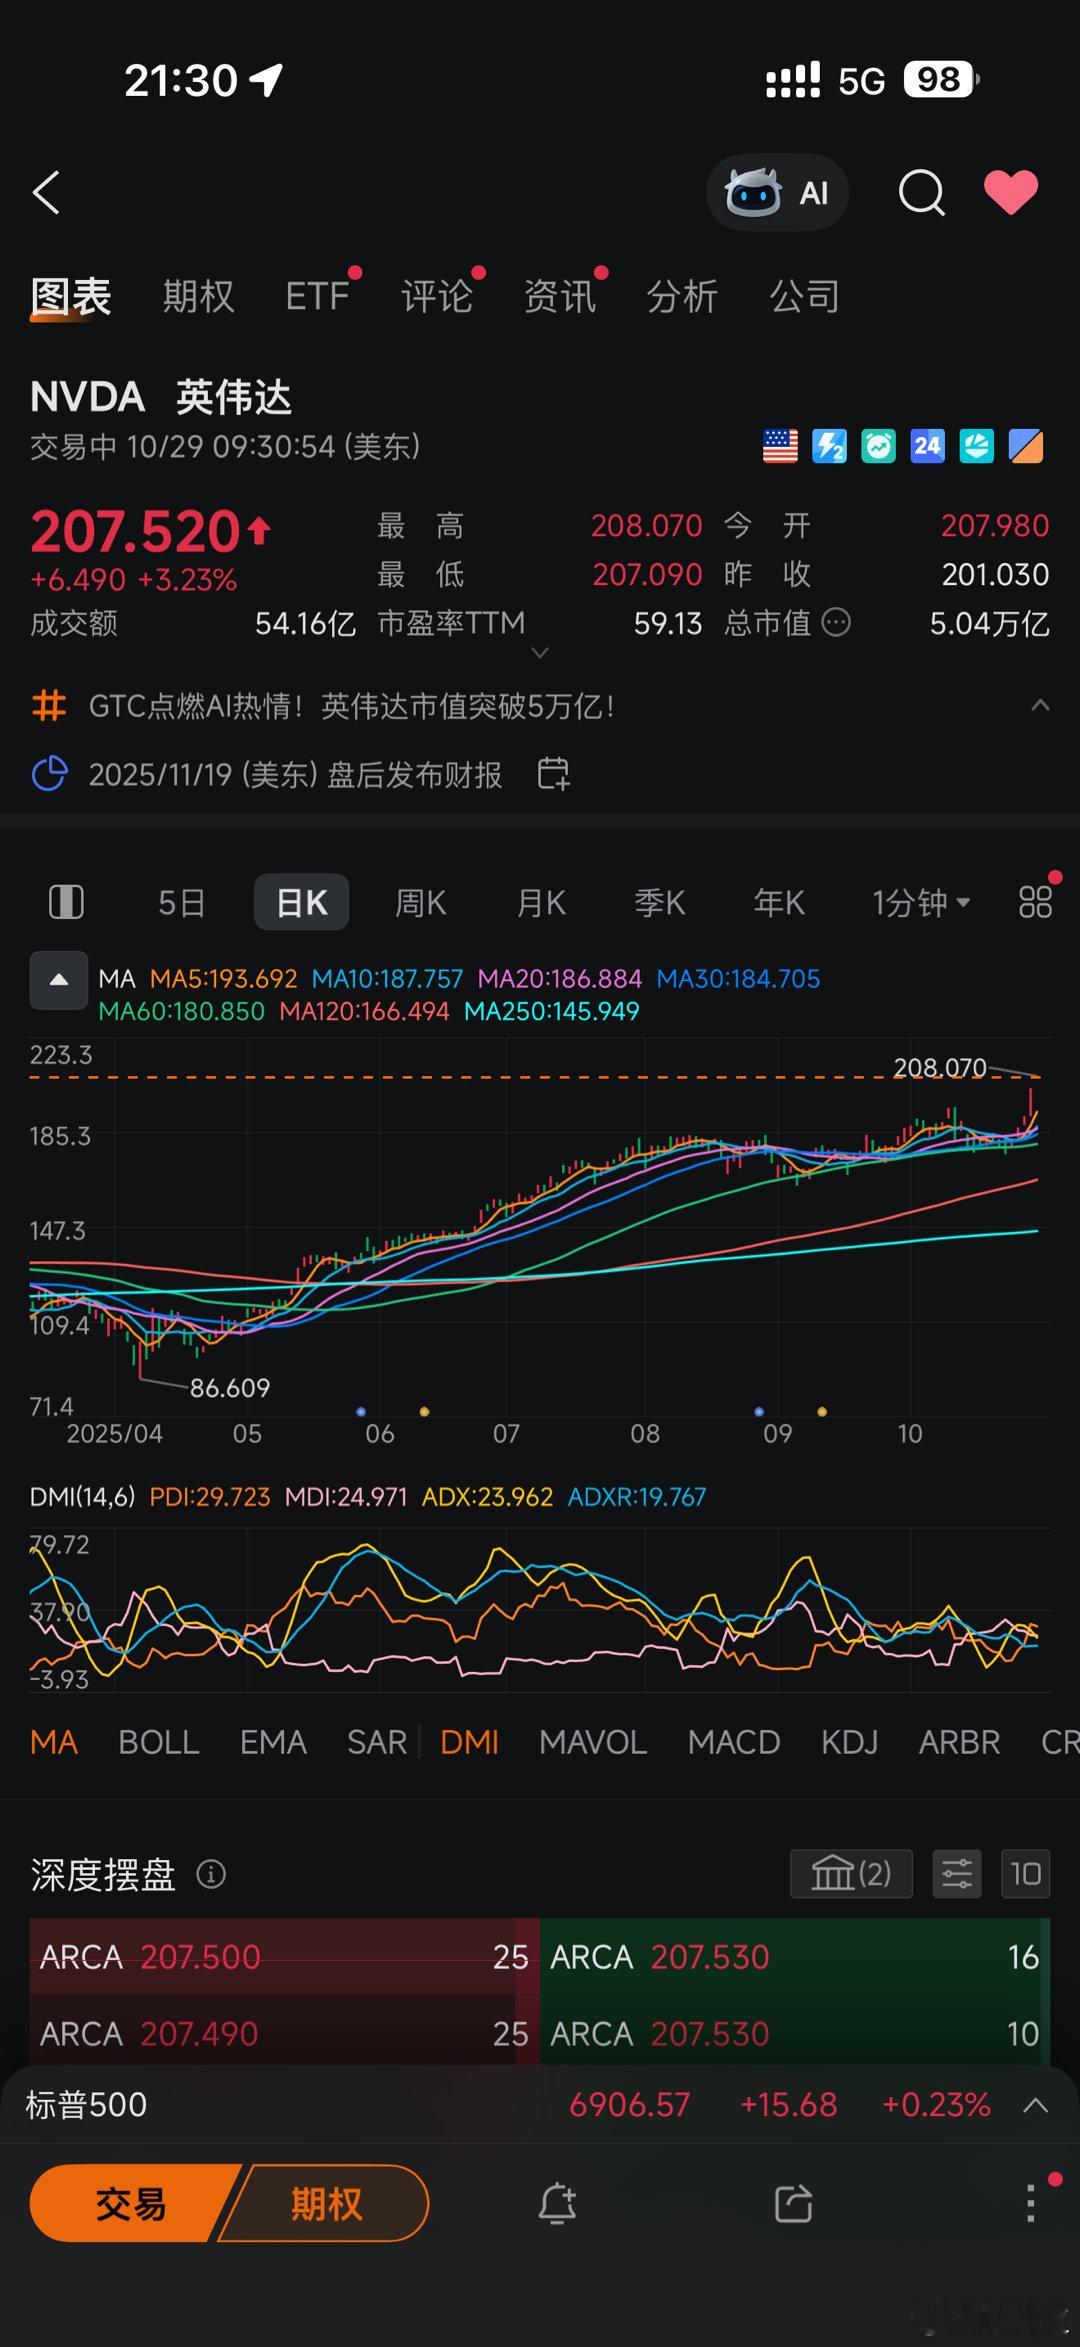The height and width of the screenshot is (2347, 1080).
Task: Tap the 24-hour trading badge icon
Action: tap(927, 446)
